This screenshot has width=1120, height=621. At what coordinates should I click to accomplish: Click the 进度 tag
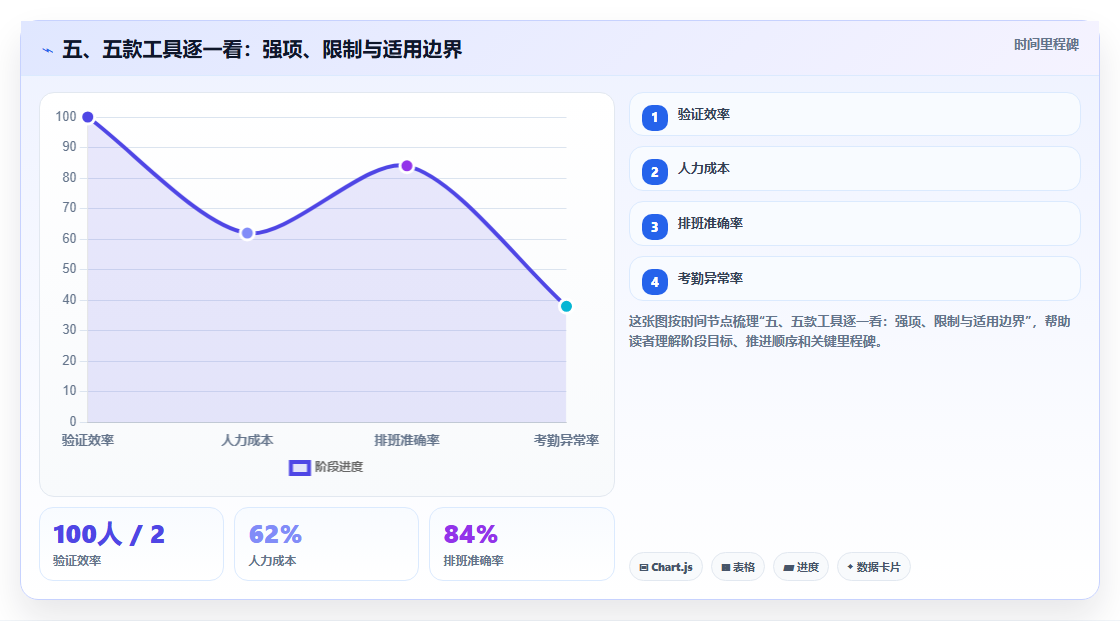pyautogui.click(x=801, y=567)
